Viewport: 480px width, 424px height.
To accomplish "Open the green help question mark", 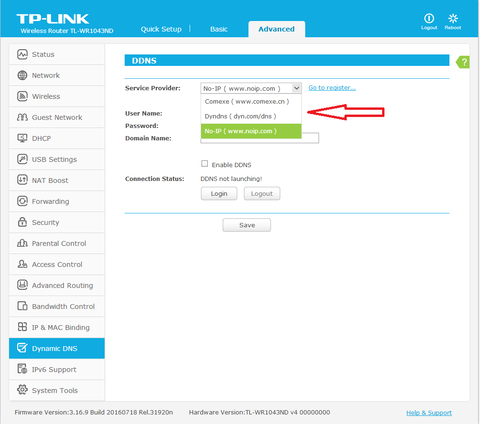I will 463,62.
